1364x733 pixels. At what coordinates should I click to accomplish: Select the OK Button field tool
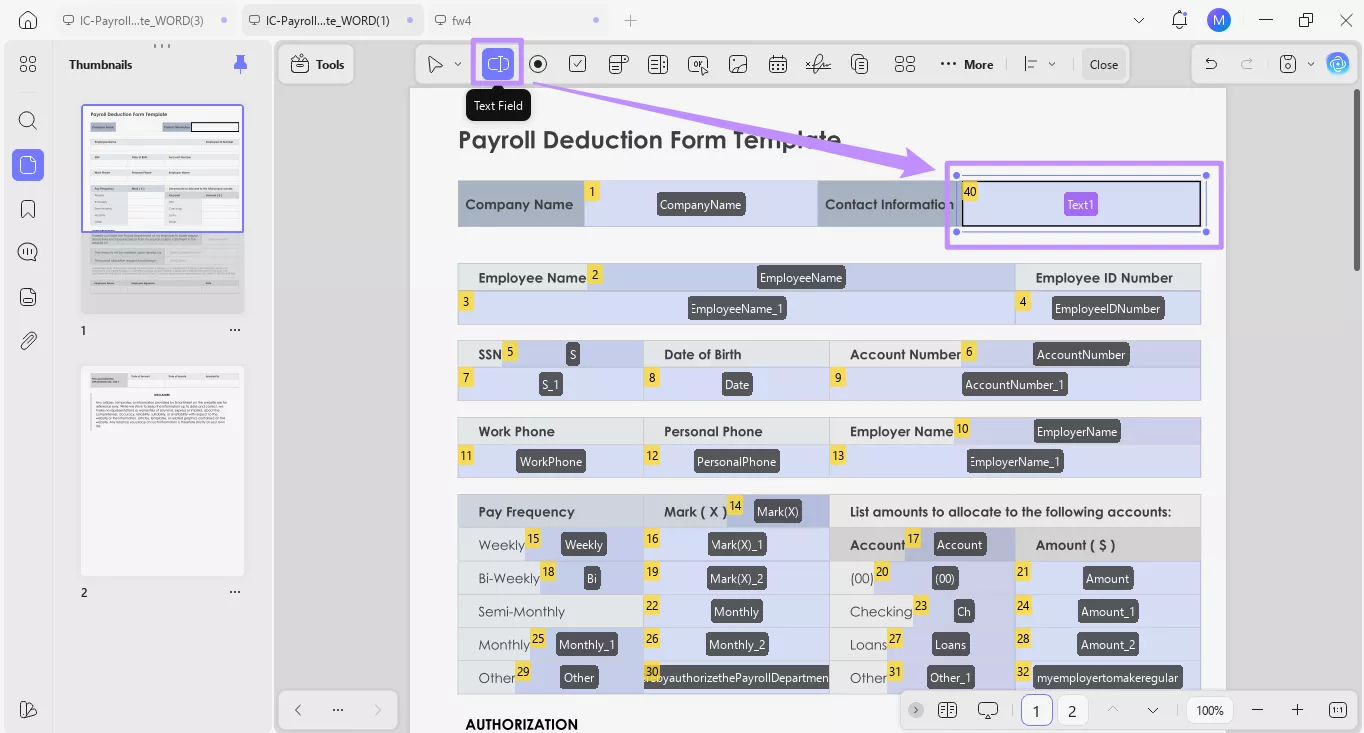click(x=698, y=64)
